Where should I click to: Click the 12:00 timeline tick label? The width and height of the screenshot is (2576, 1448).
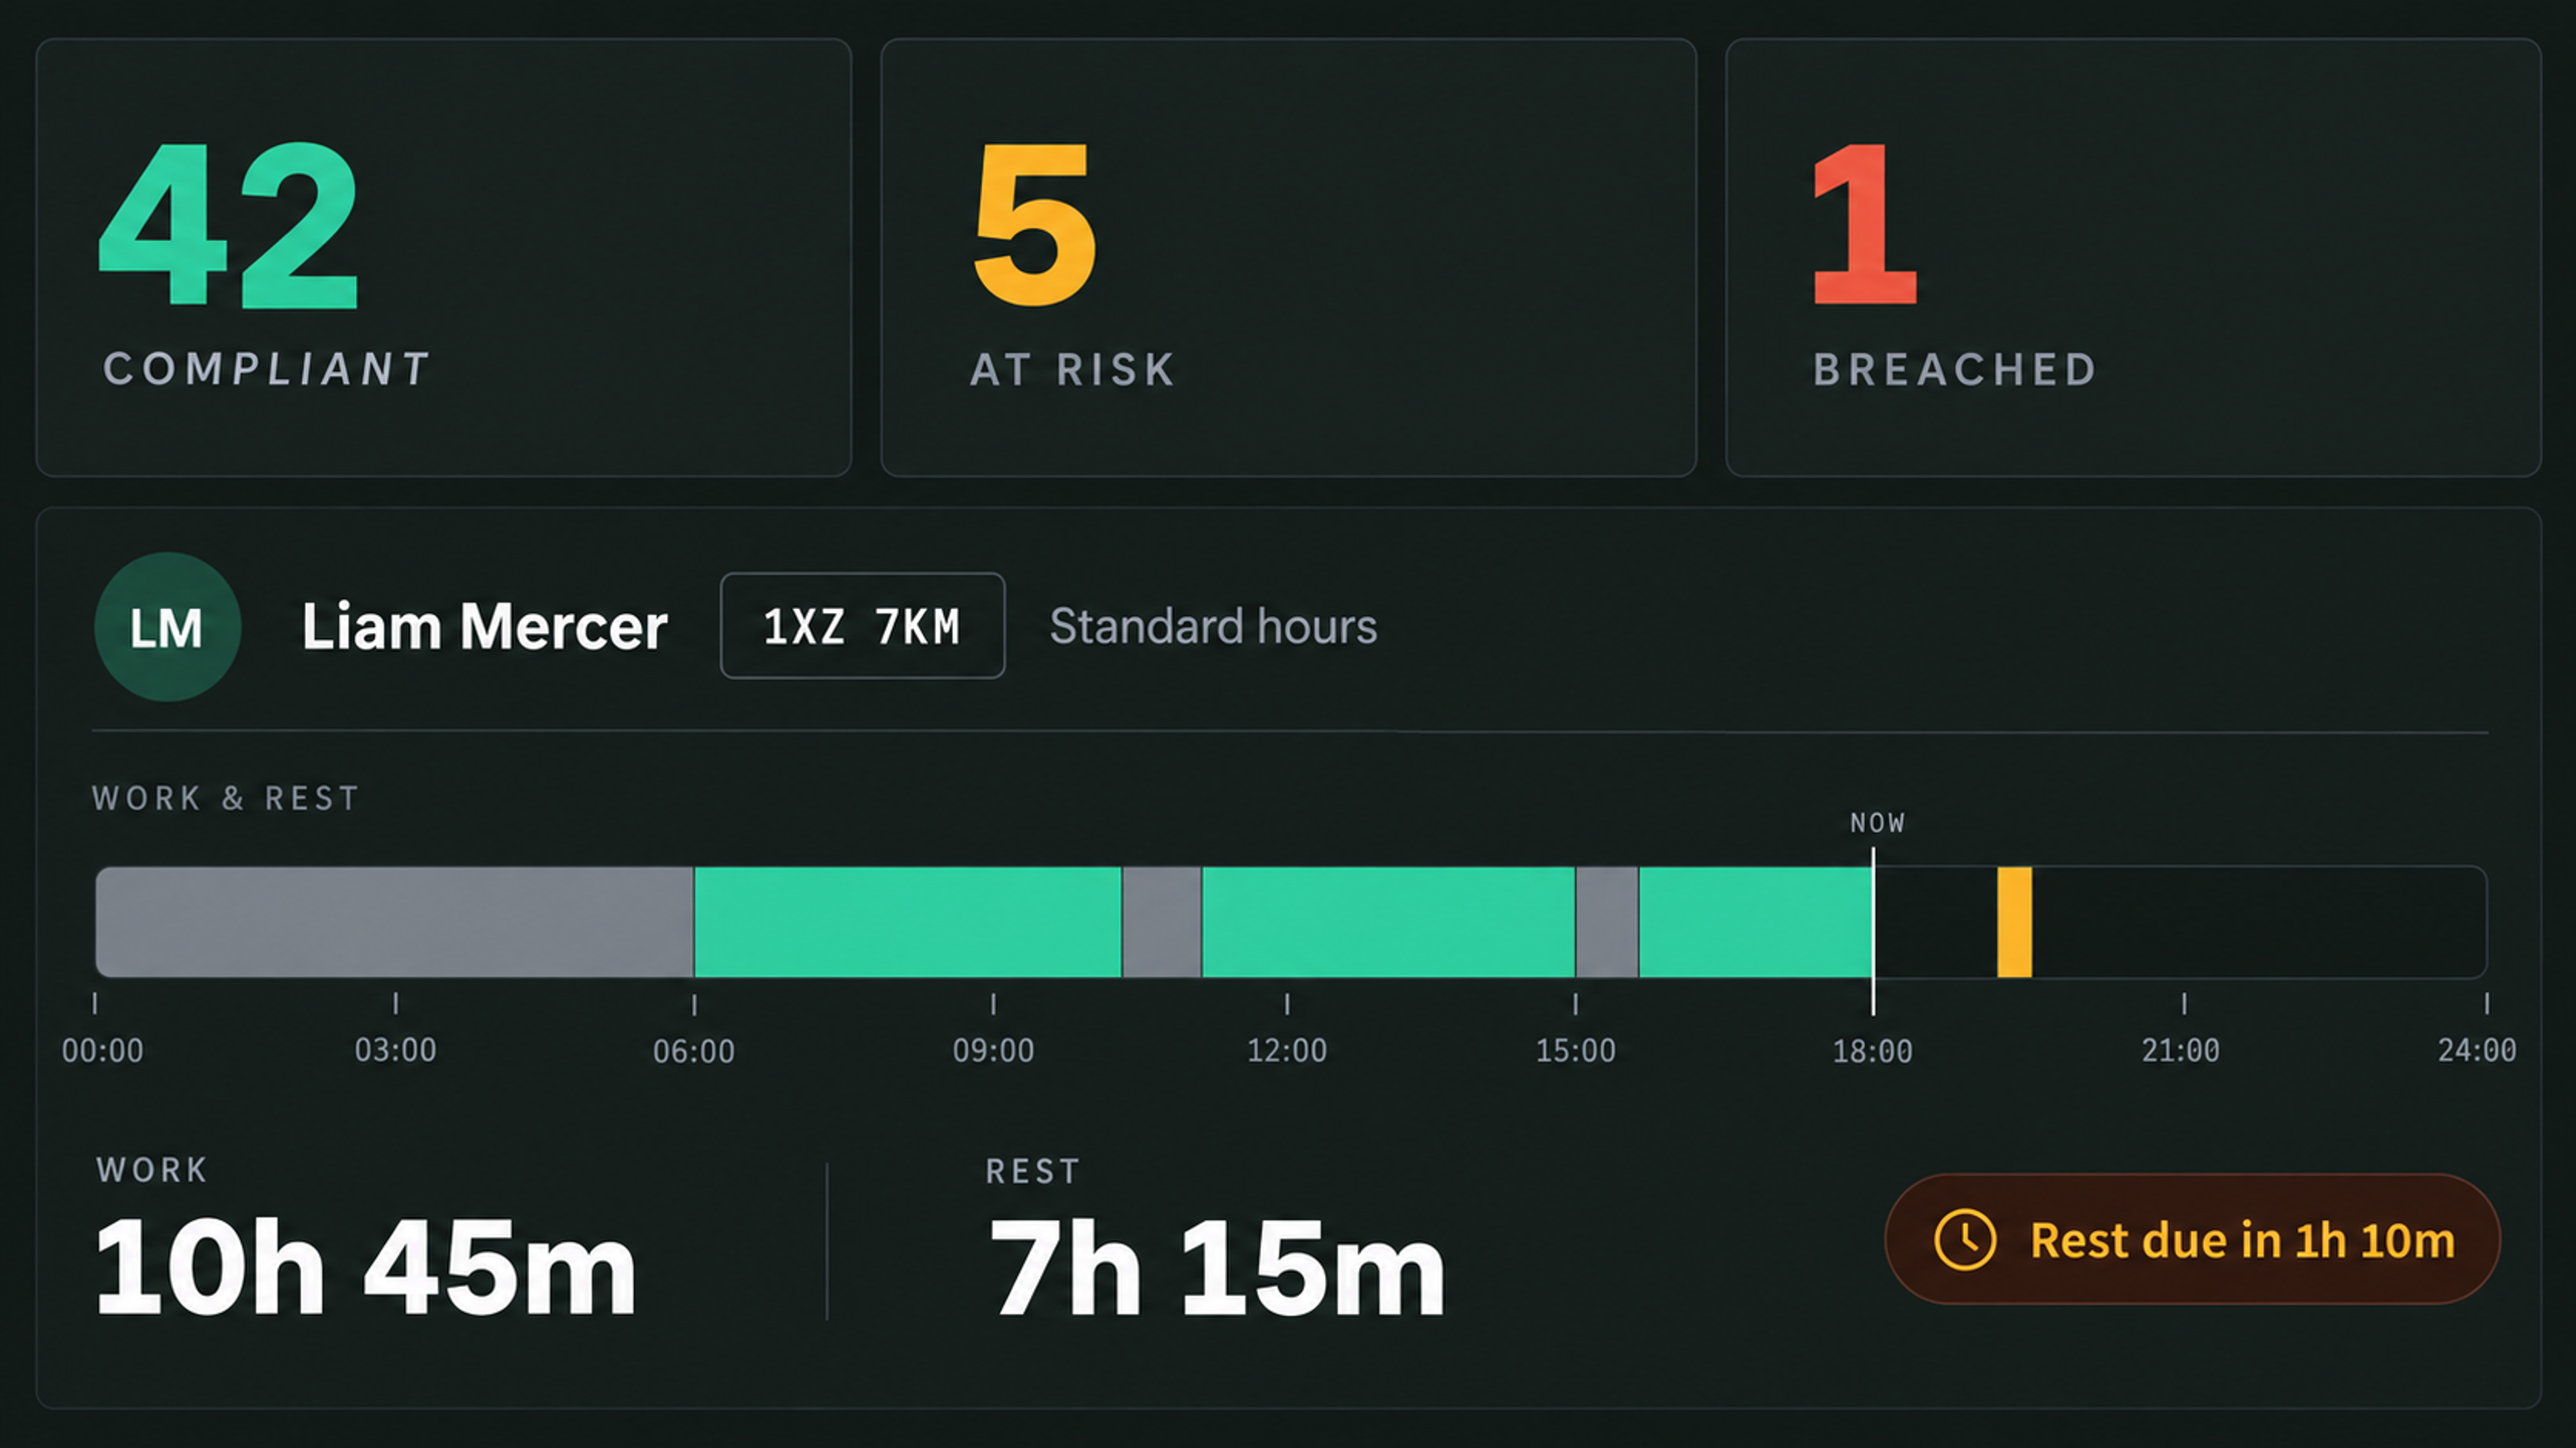point(1286,1051)
